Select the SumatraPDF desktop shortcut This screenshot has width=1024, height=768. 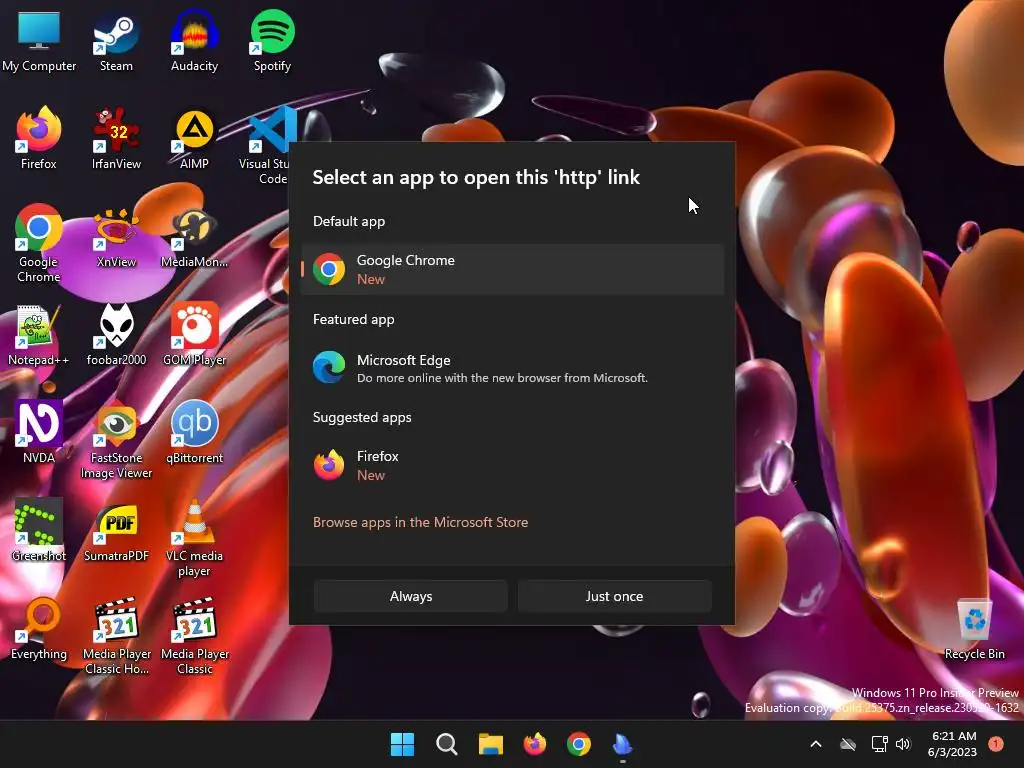coord(116,530)
